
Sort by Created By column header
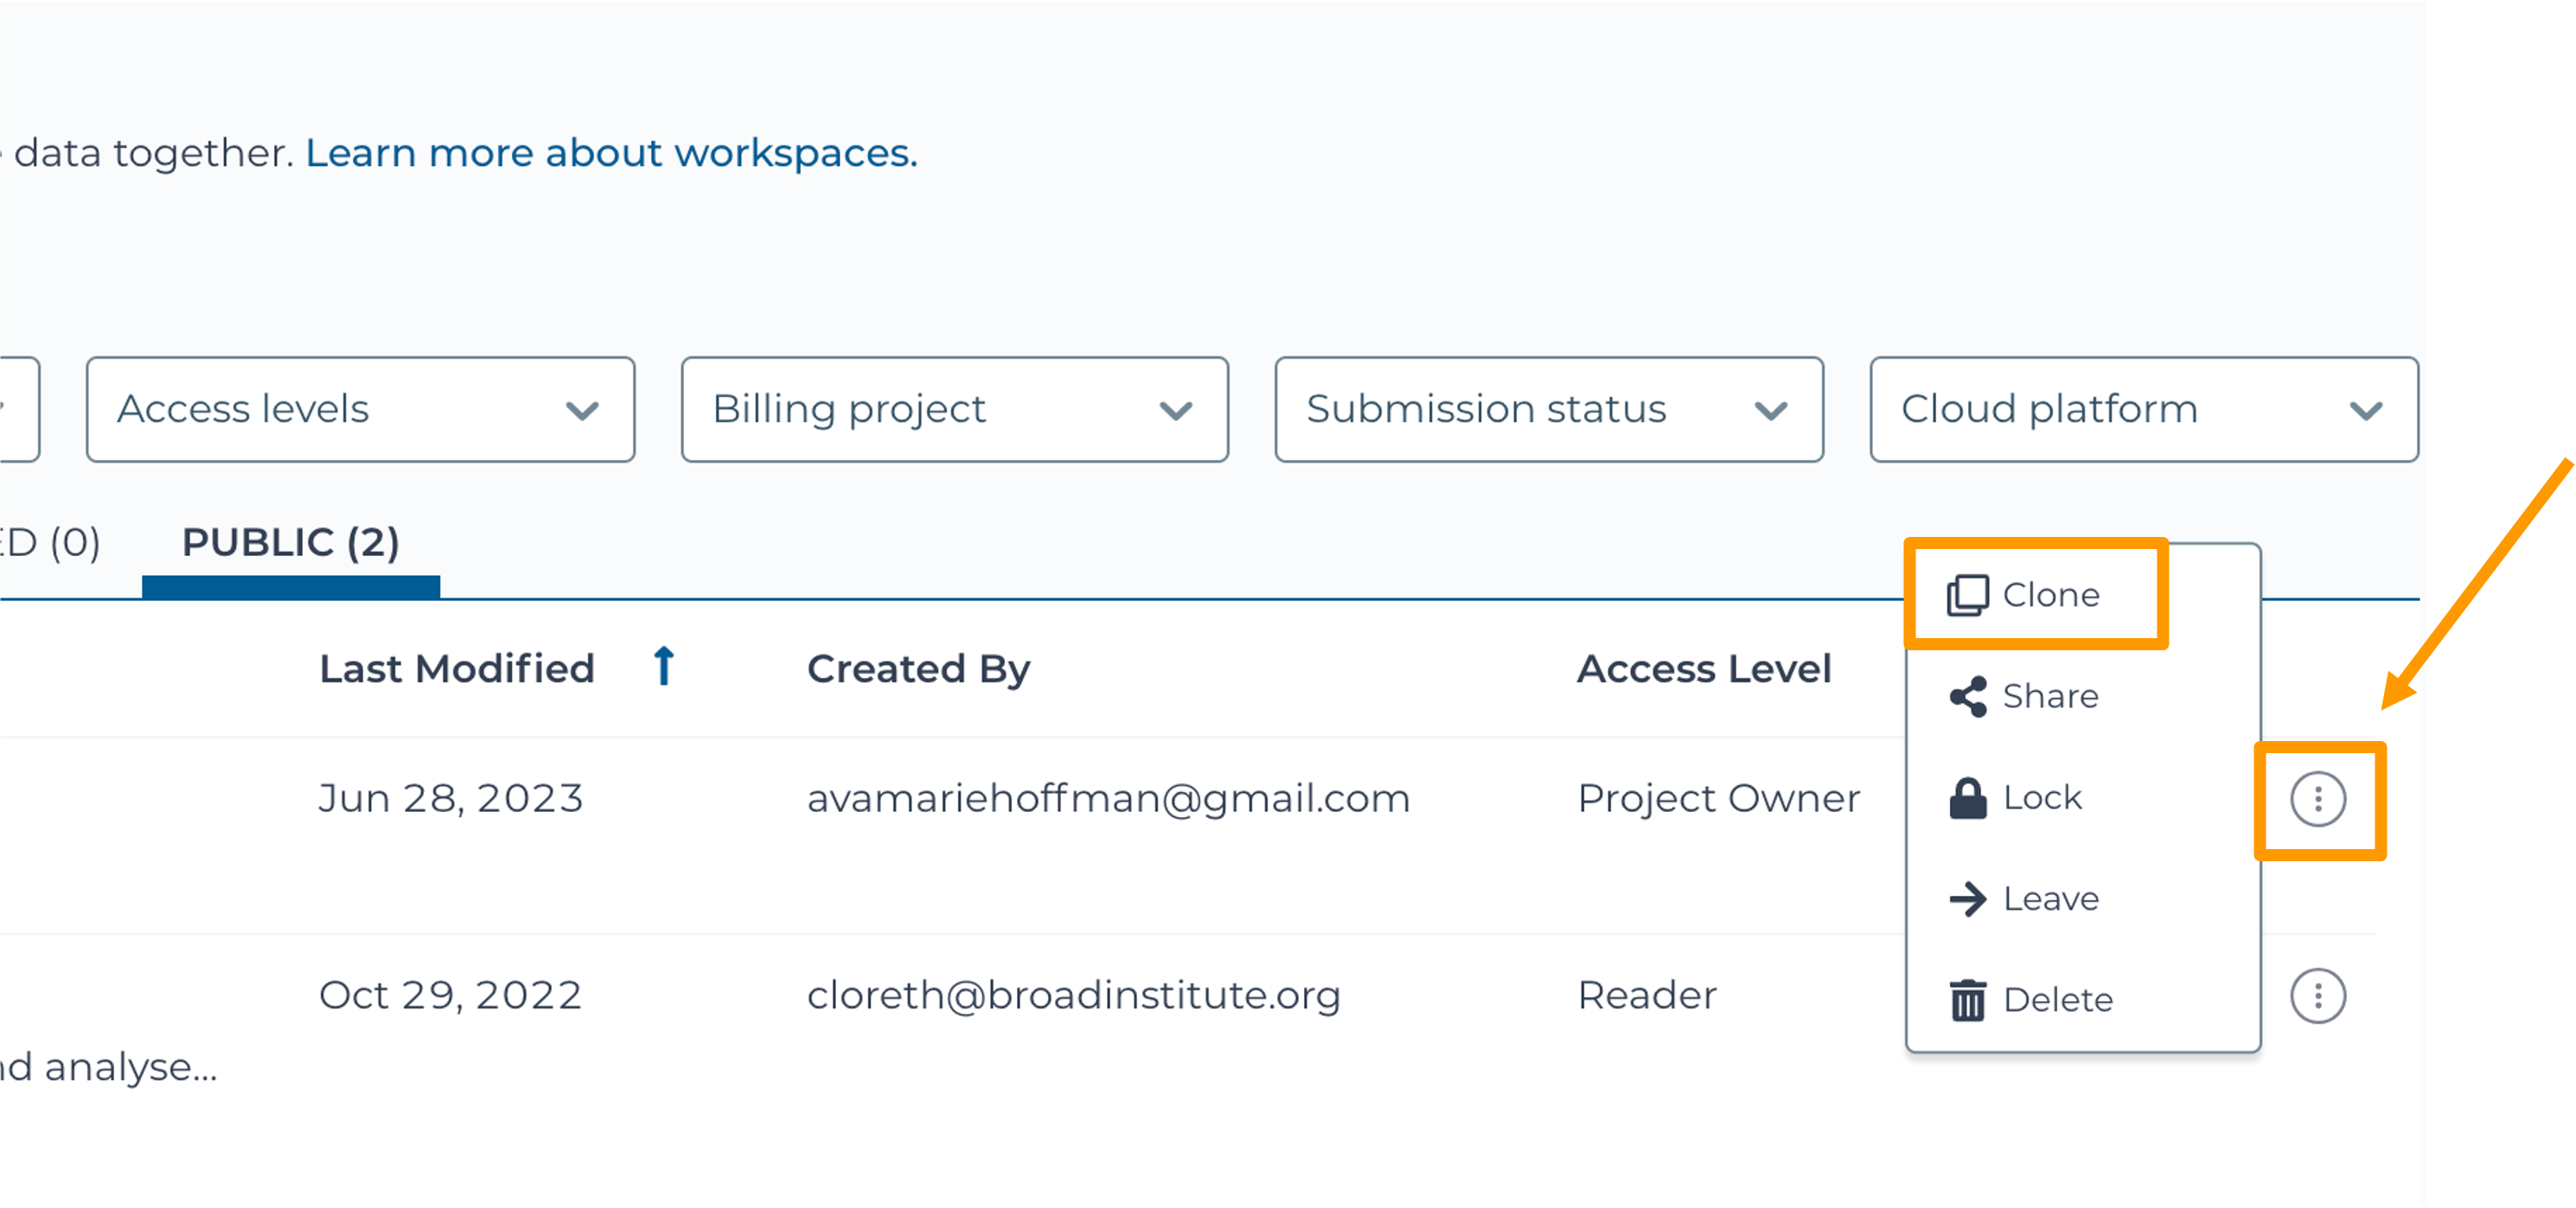(918, 669)
